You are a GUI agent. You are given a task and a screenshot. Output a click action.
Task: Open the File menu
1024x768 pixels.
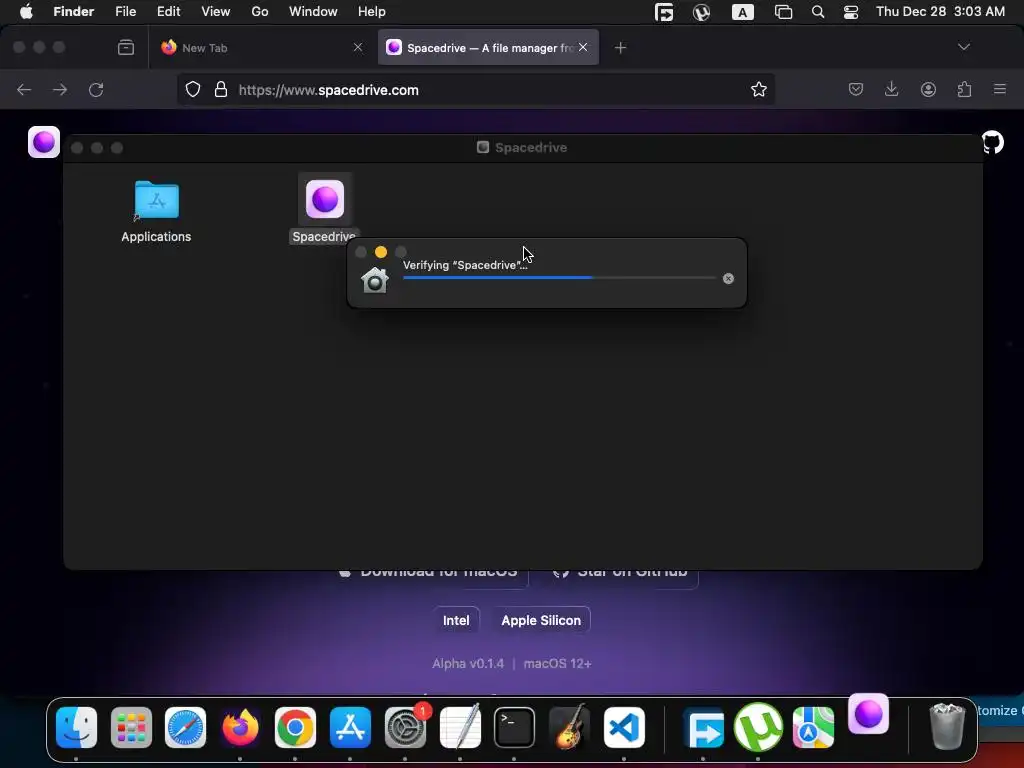point(125,12)
